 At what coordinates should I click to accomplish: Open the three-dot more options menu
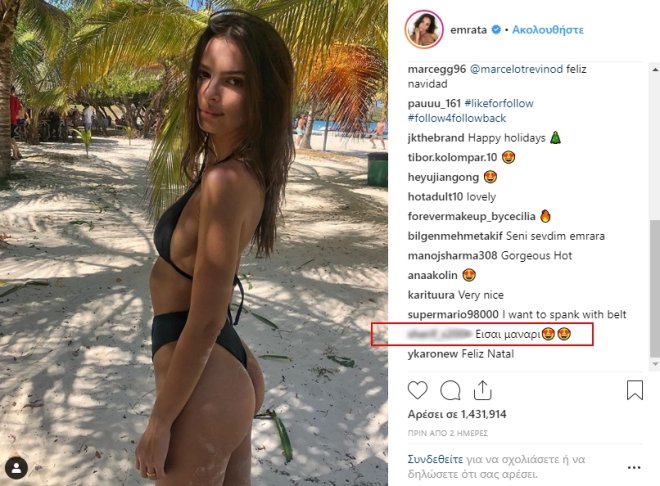pyautogui.click(x=634, y=467)
